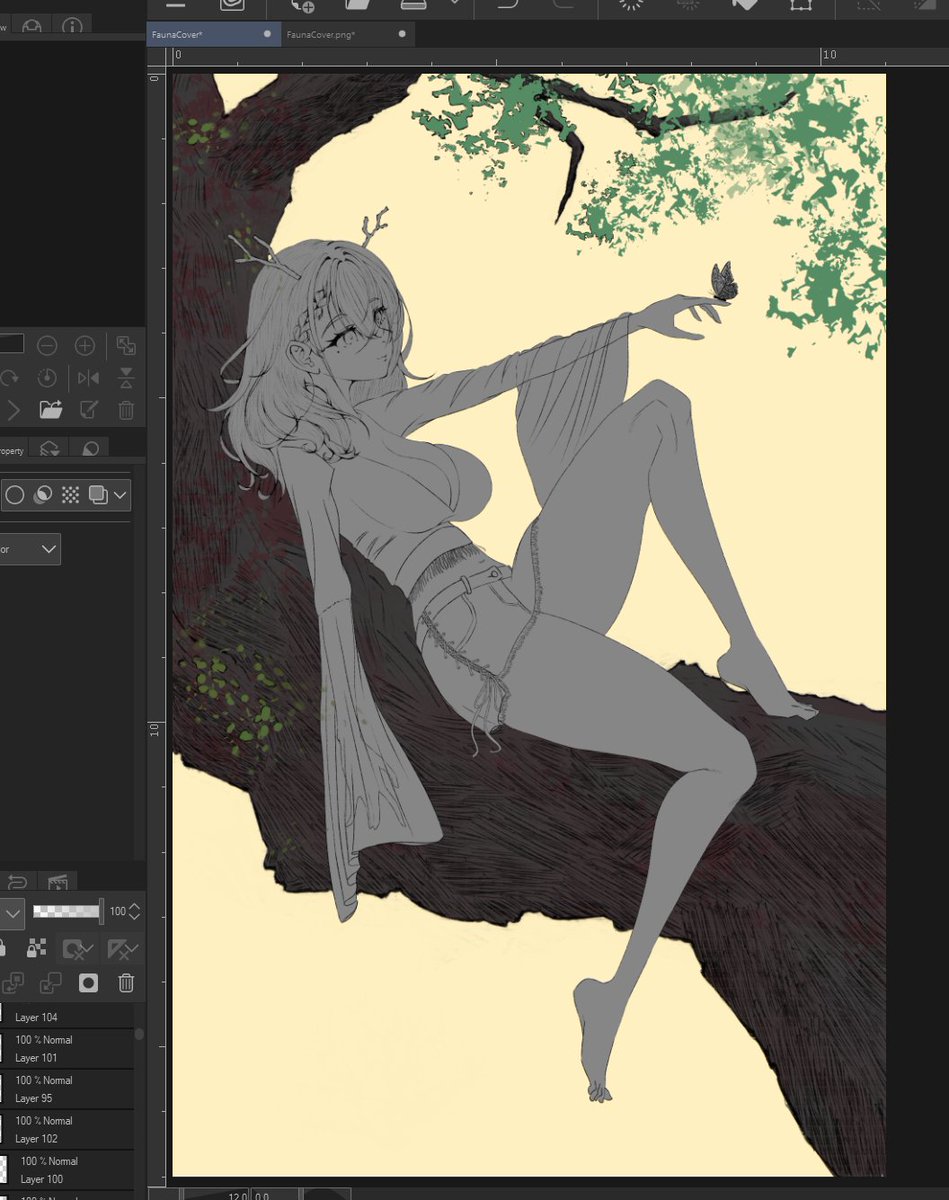Flip the canvas vertically
The width and height of the screenshot is (949, 1200).
[x=126, y=378]
